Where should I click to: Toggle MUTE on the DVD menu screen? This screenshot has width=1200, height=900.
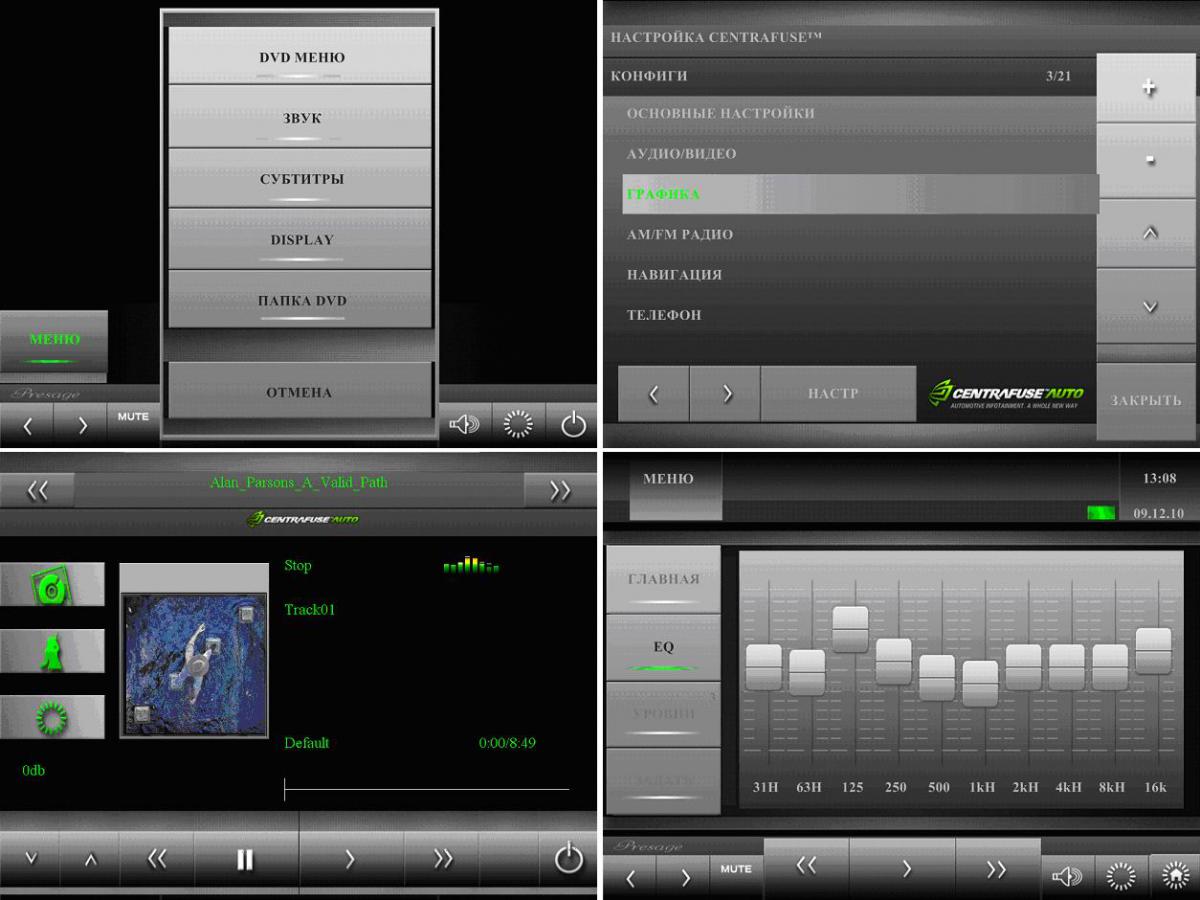(x=132, y=417)
